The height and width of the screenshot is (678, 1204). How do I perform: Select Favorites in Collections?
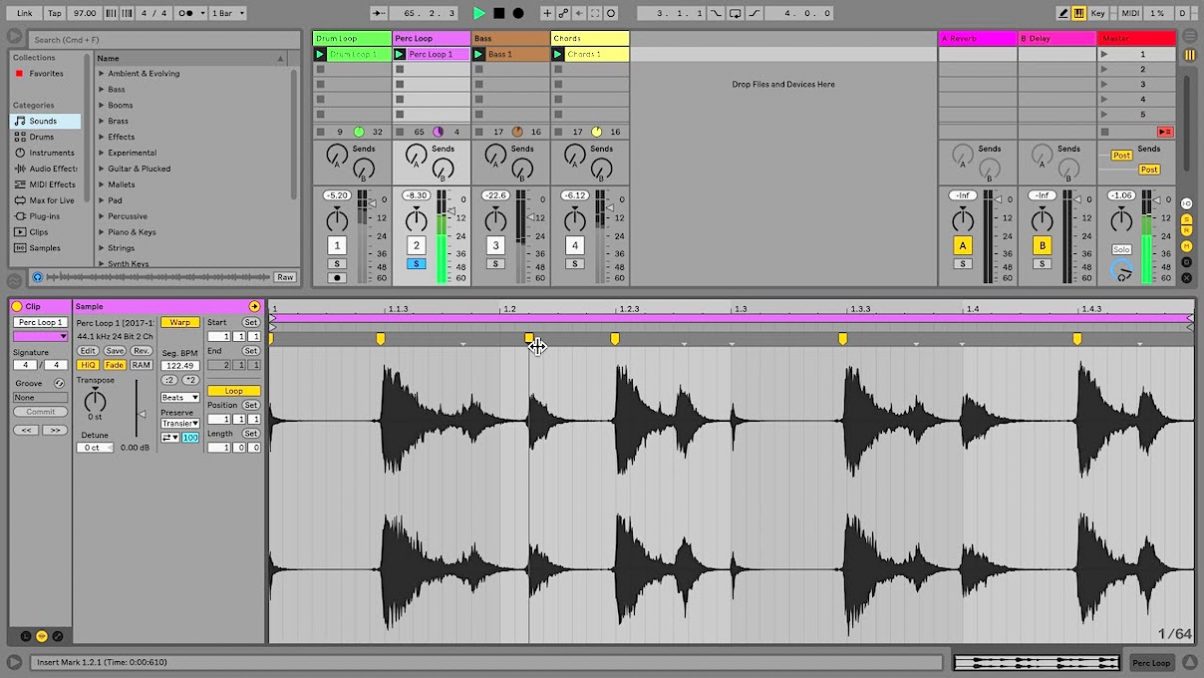pos(46,73)
